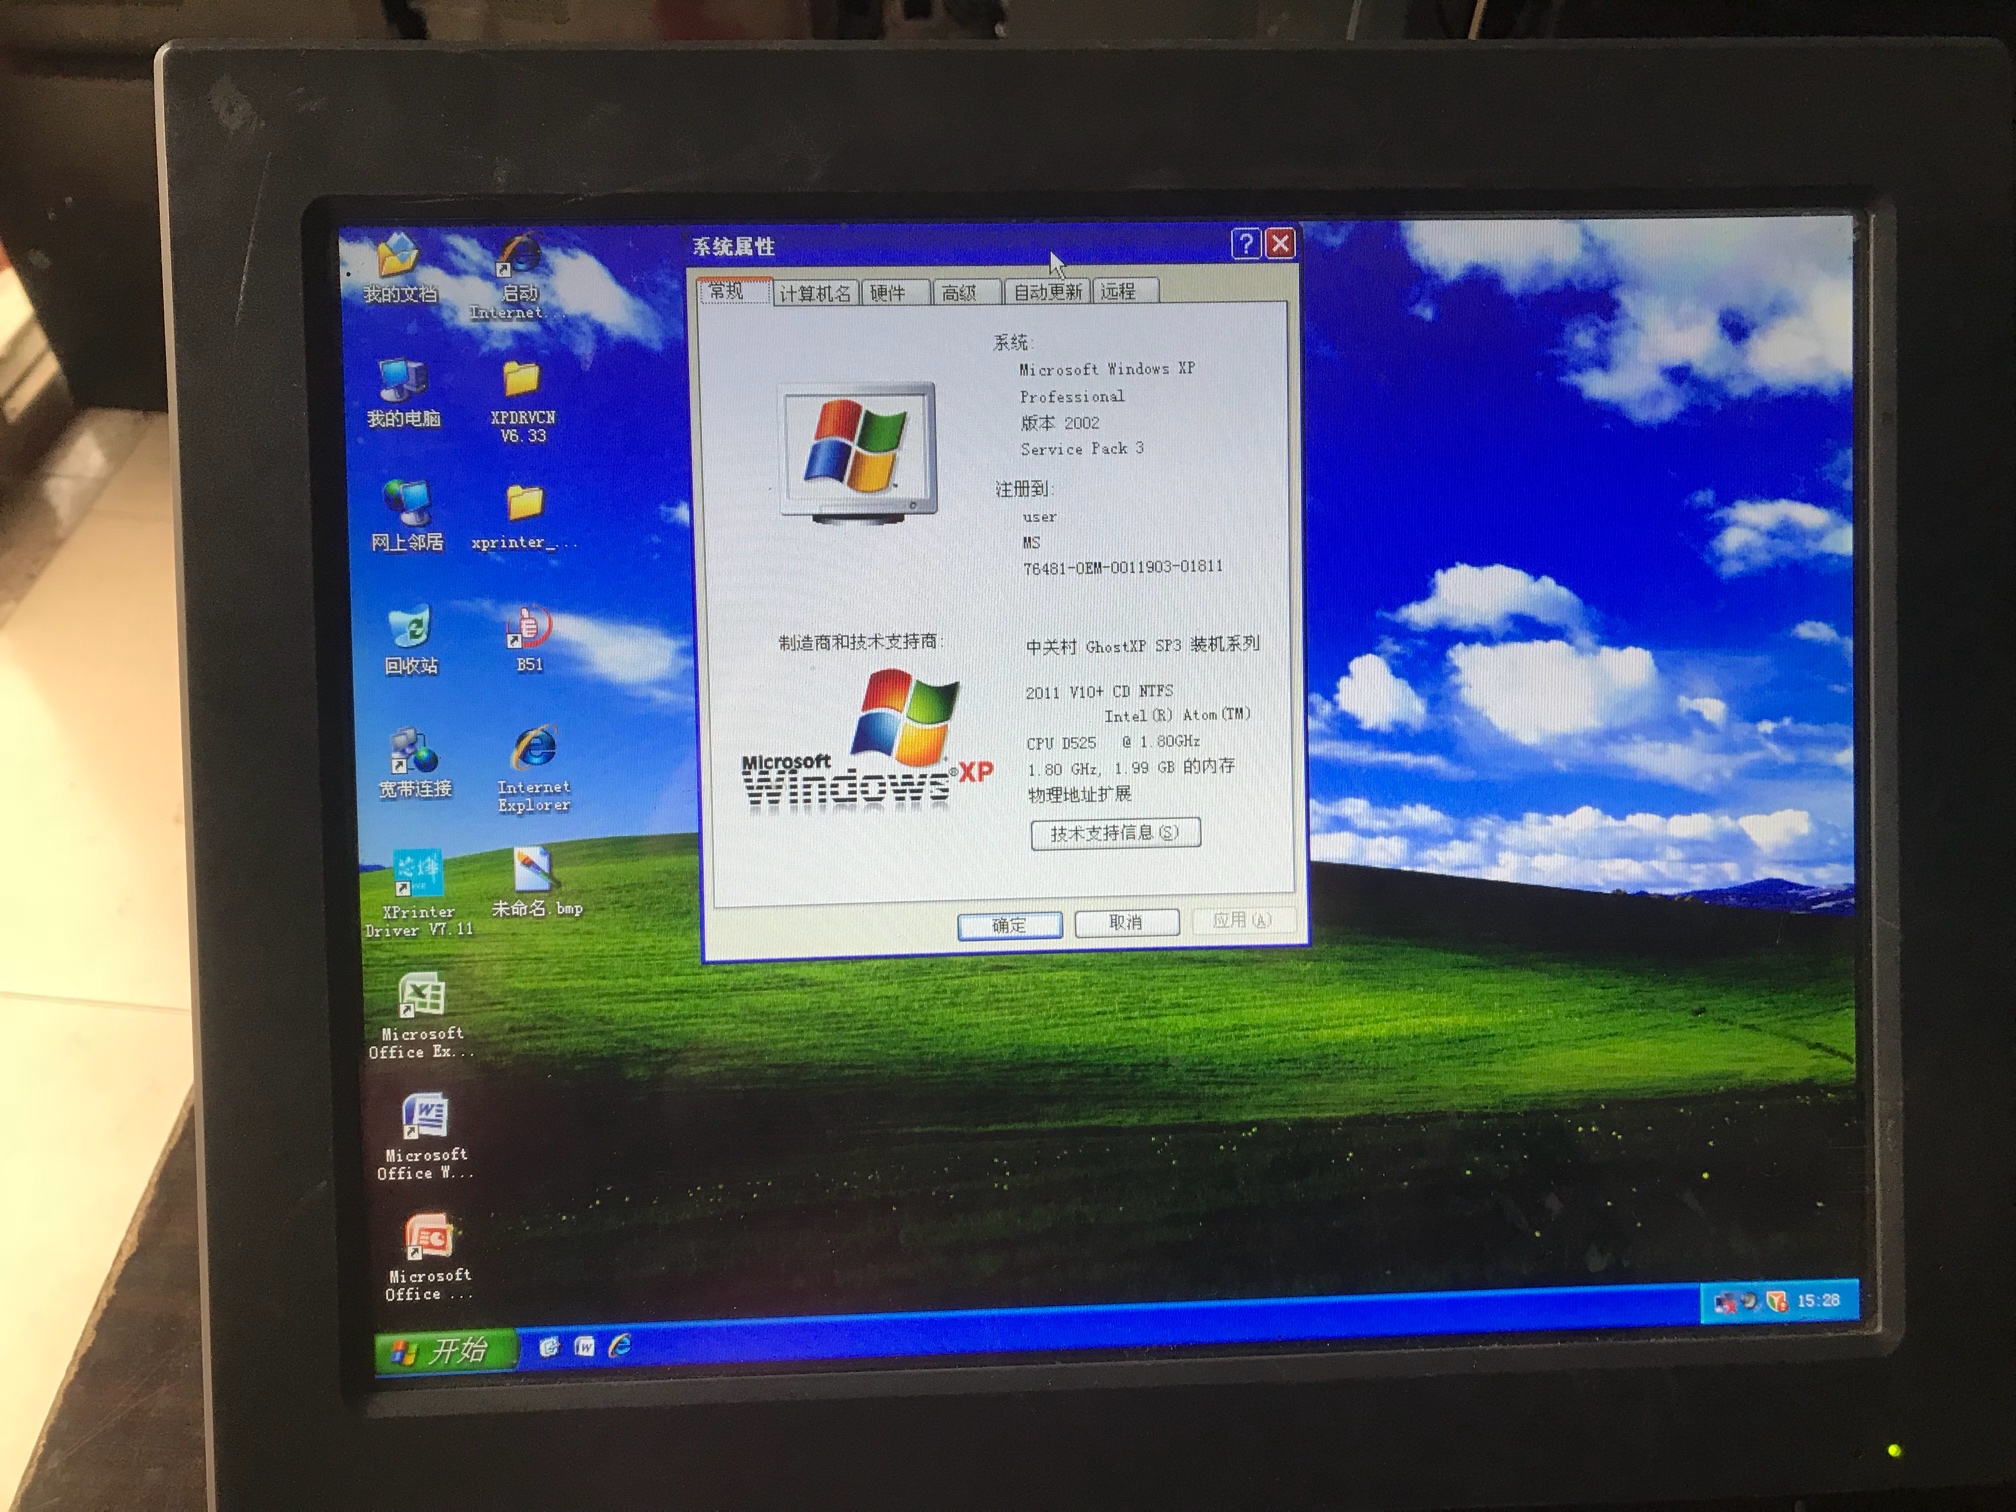Click the network connection tray icon
Viewport: 2016px width, 1512px height.
1727,1302
